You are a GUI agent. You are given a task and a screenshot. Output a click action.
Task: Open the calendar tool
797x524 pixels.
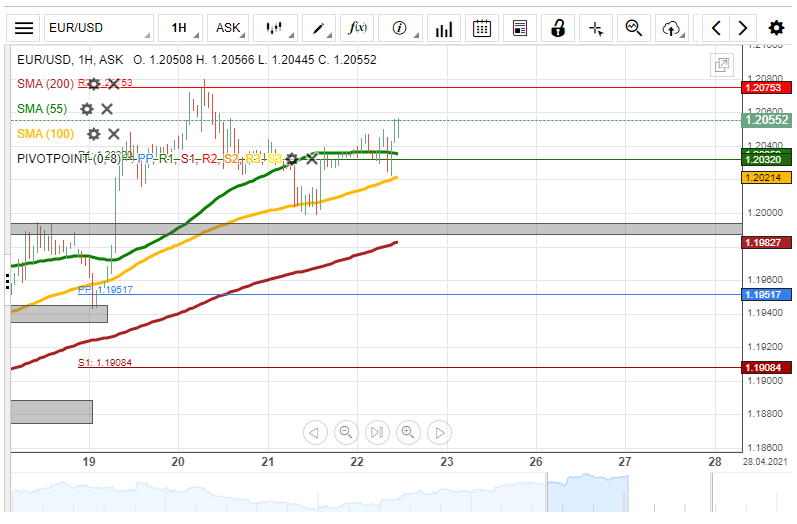click(x=482, y=28)
